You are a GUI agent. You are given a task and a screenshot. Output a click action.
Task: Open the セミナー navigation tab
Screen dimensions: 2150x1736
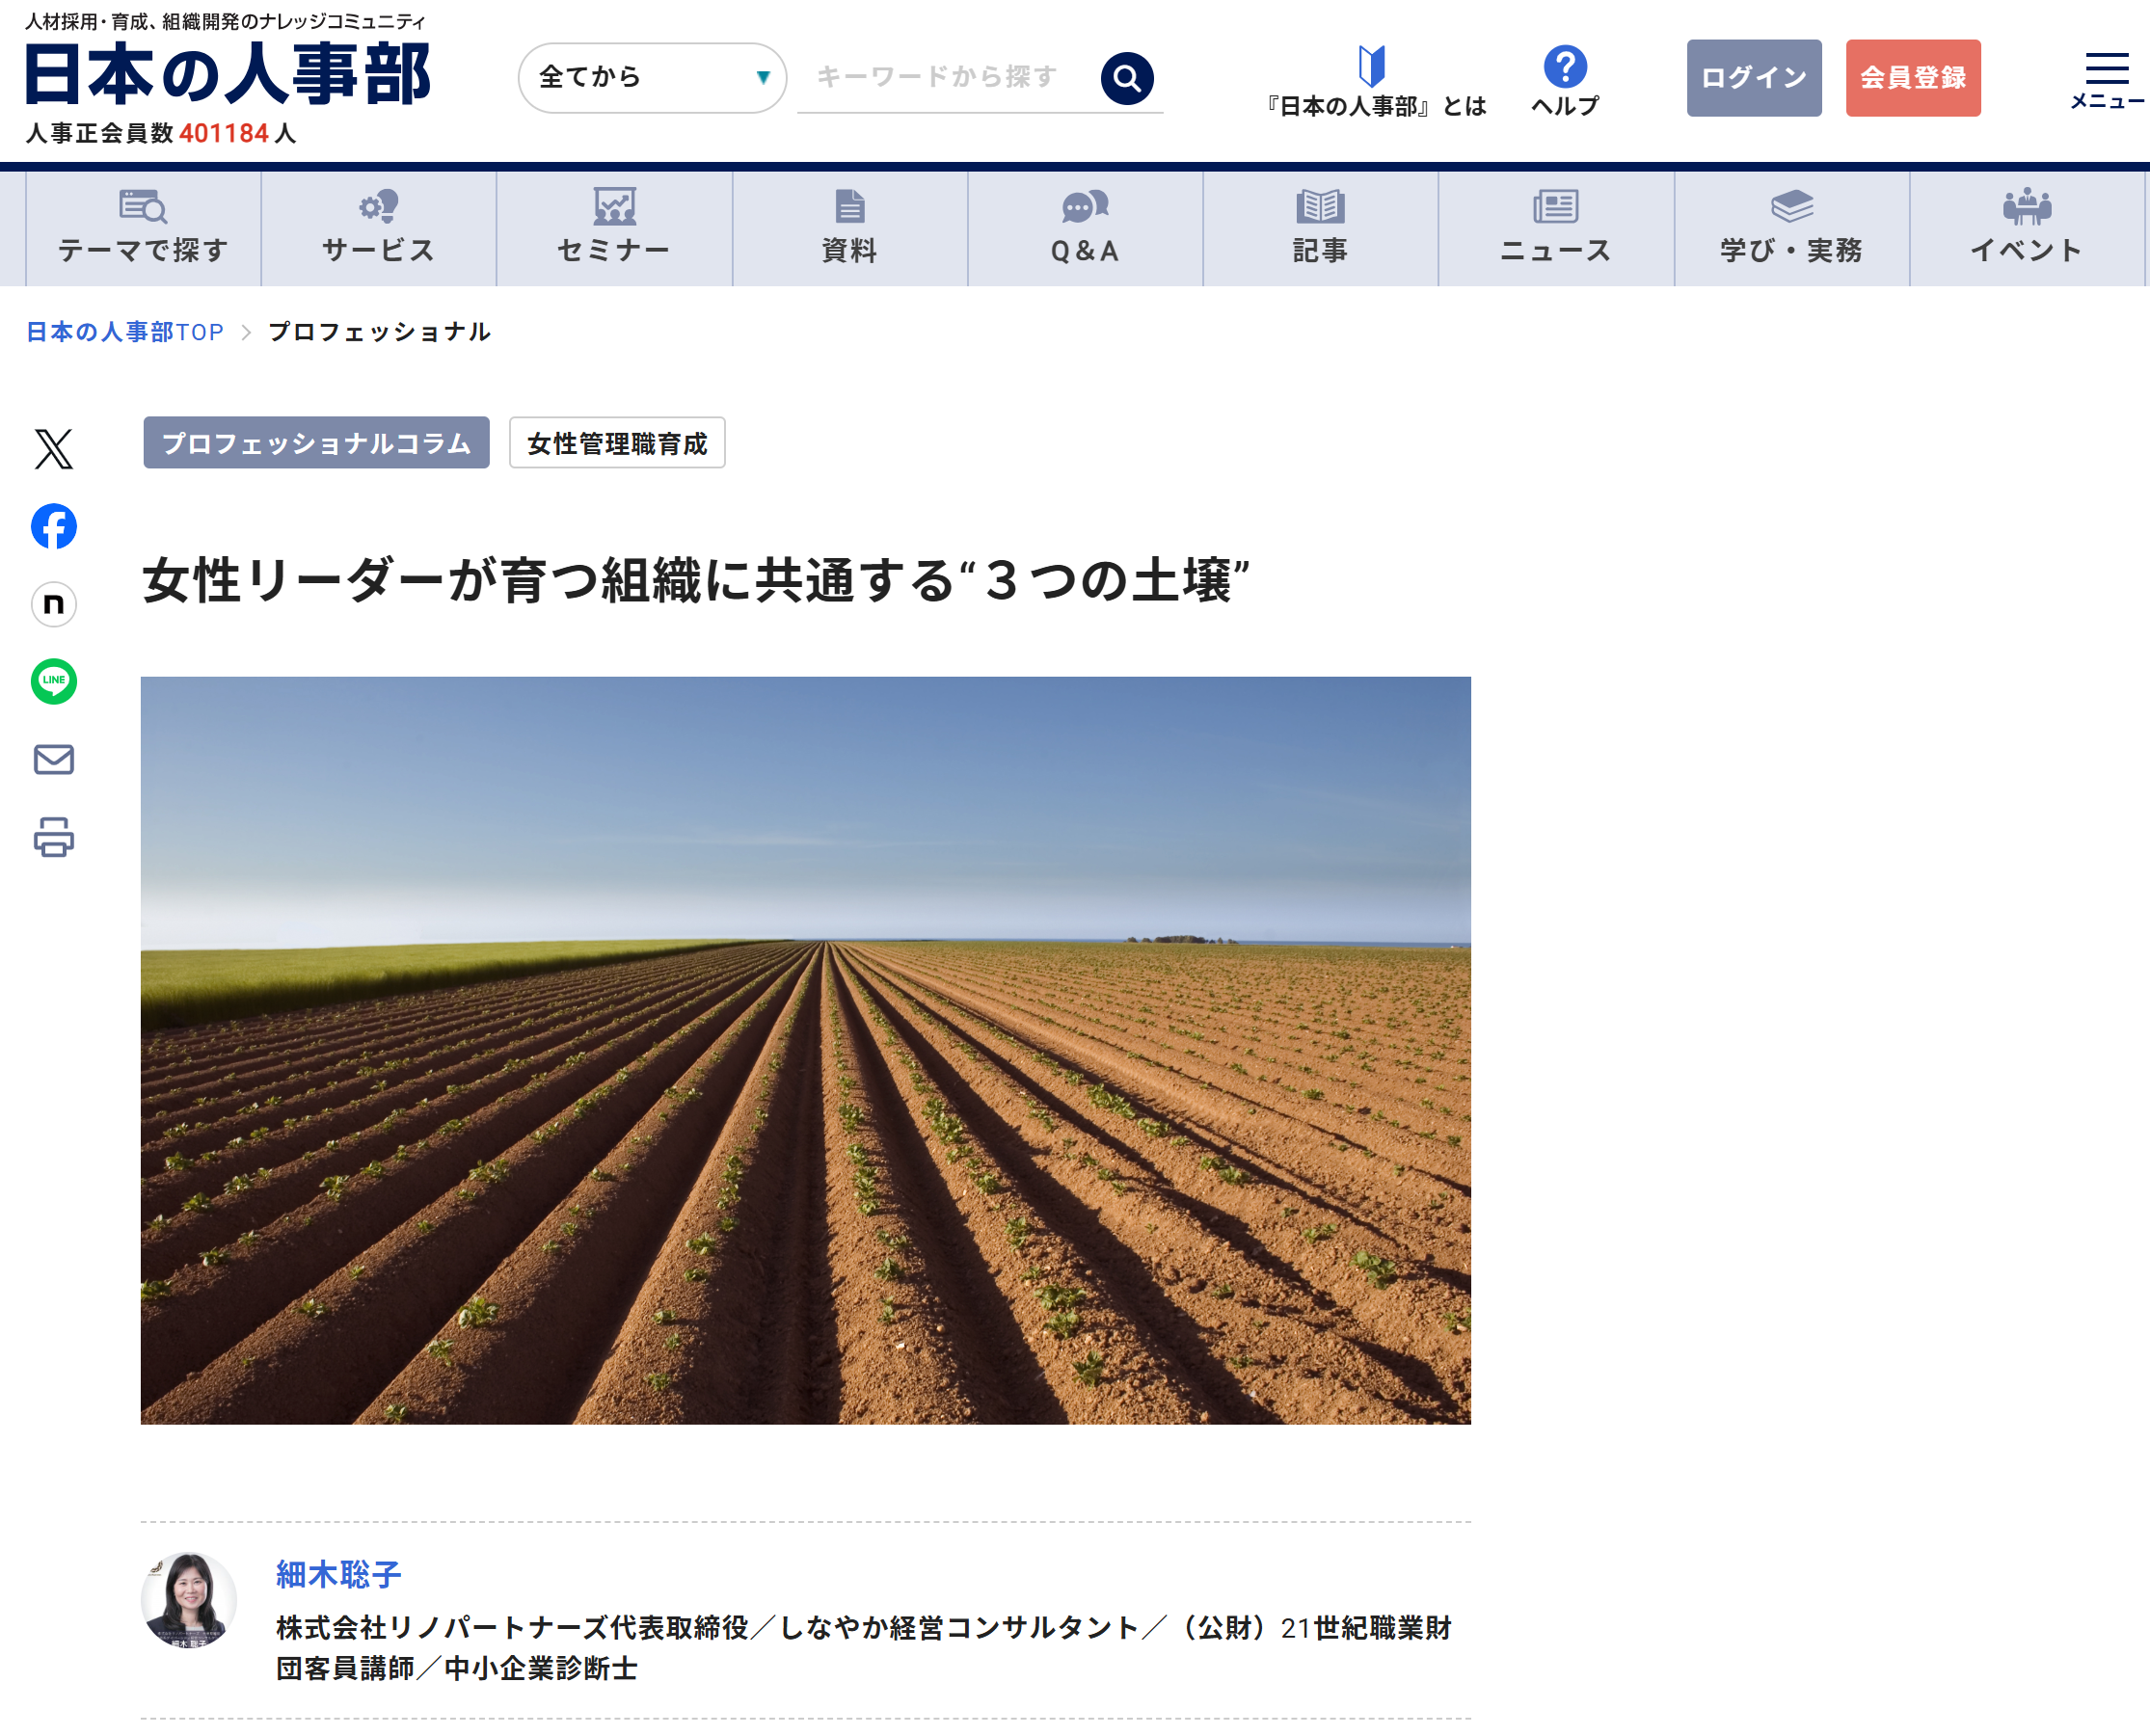point(614,228)
